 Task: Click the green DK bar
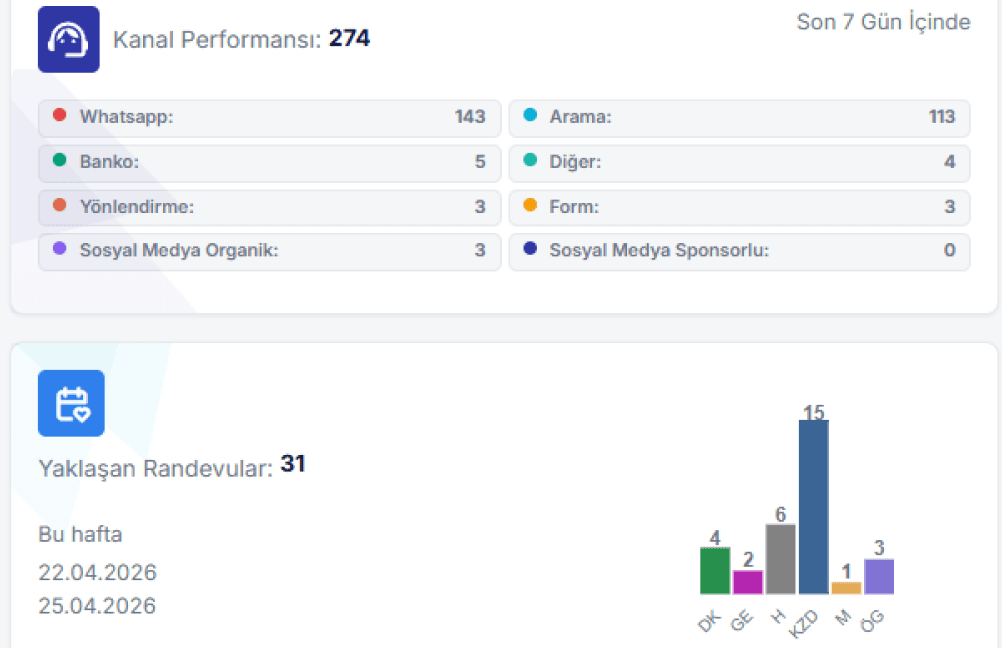click(x=714, y=570)
